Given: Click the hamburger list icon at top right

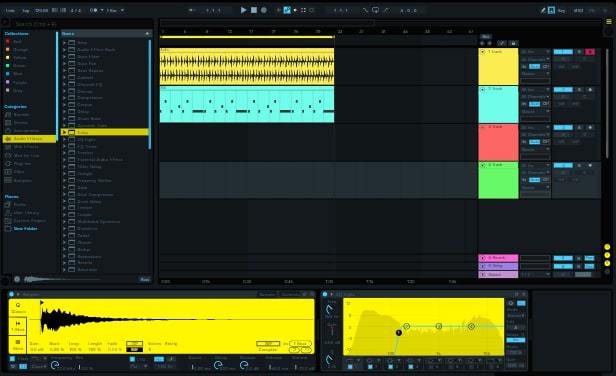Looking at the screenshot, I should coord(609,22).
